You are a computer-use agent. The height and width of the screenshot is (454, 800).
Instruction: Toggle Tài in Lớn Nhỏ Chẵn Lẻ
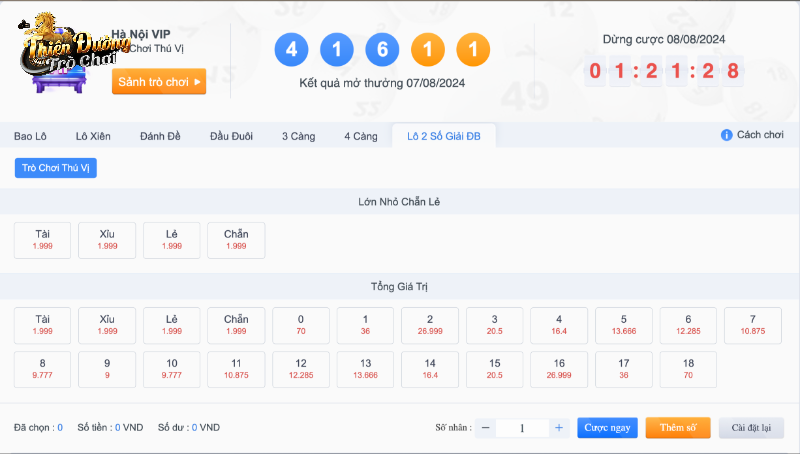tap(42, 240)
